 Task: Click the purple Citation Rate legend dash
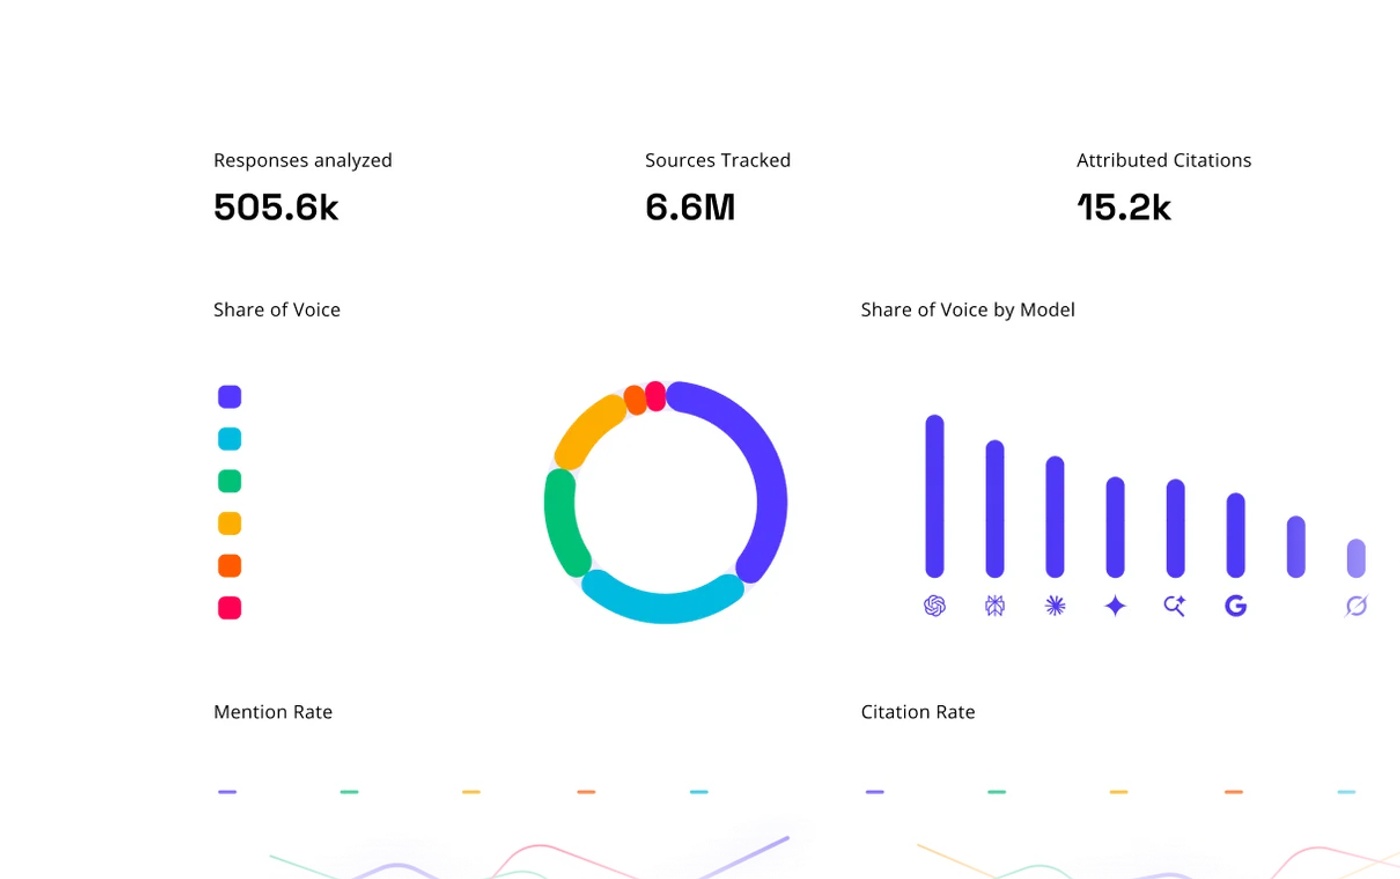(x=875, y=792)
